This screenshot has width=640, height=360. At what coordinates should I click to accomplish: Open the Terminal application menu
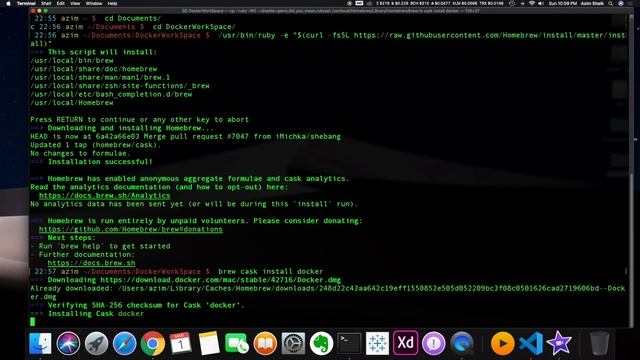26,3
